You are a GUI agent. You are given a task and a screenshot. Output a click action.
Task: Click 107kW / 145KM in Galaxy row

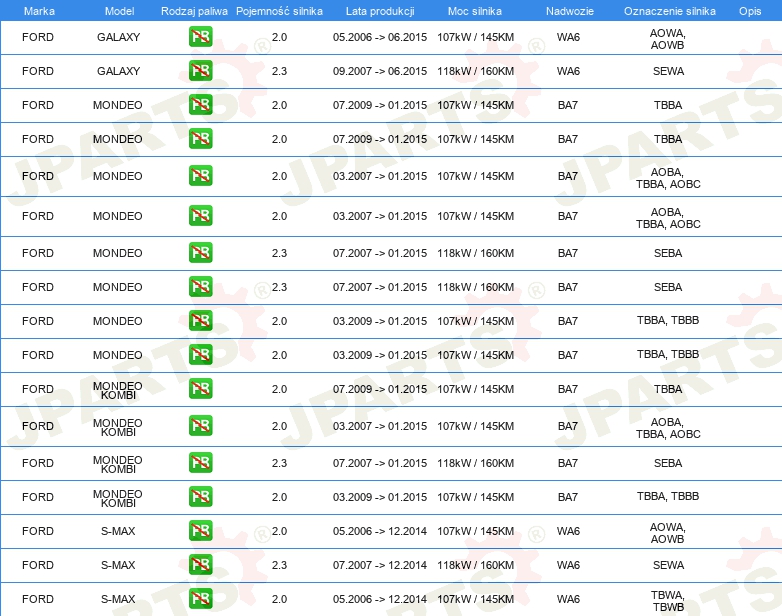(x=475, y=37)
